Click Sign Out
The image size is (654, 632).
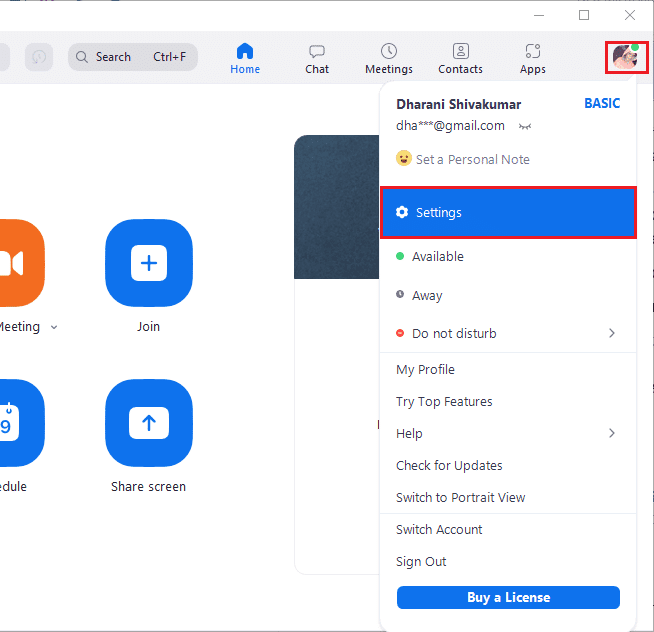421,561
